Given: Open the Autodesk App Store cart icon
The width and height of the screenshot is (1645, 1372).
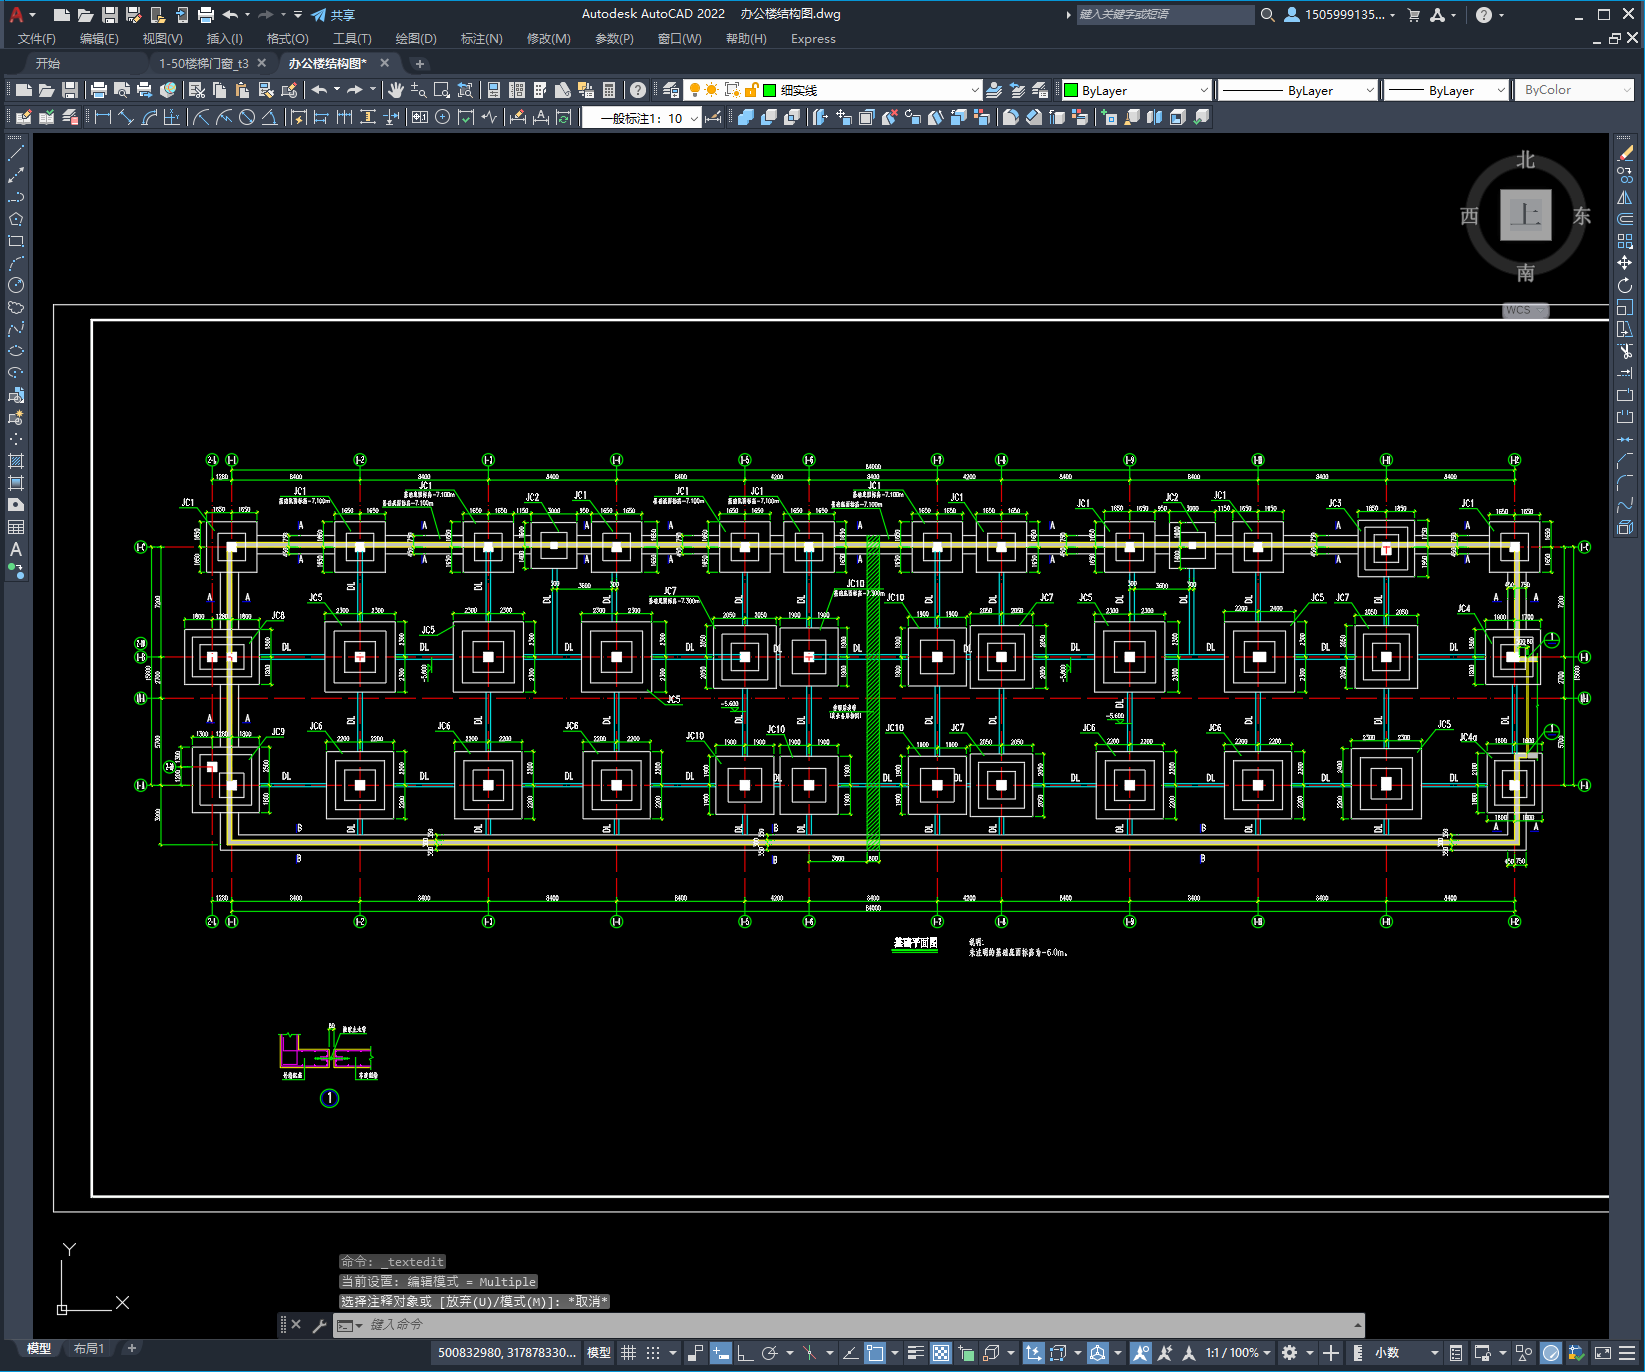Looking at the screenshot, I should (x=1413, y=15).
